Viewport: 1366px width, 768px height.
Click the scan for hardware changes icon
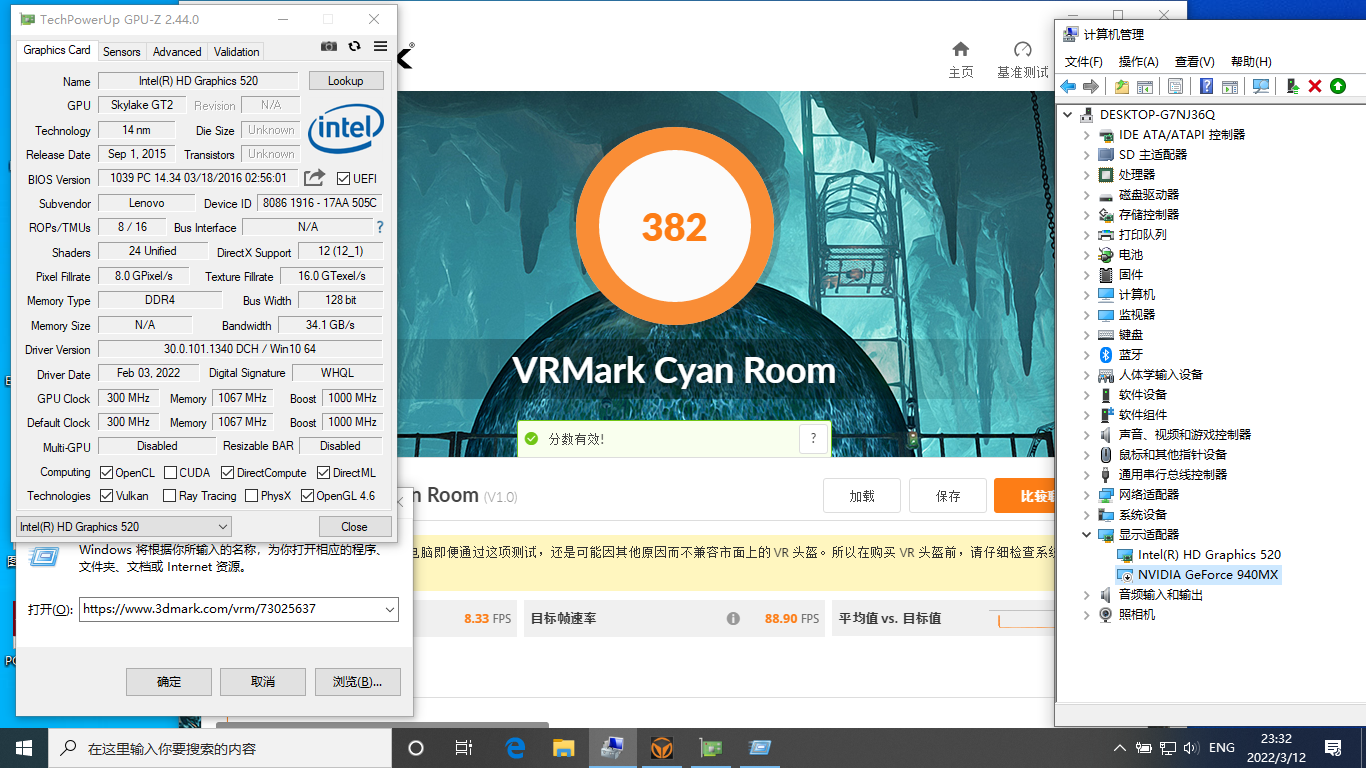coord(1261,87)
